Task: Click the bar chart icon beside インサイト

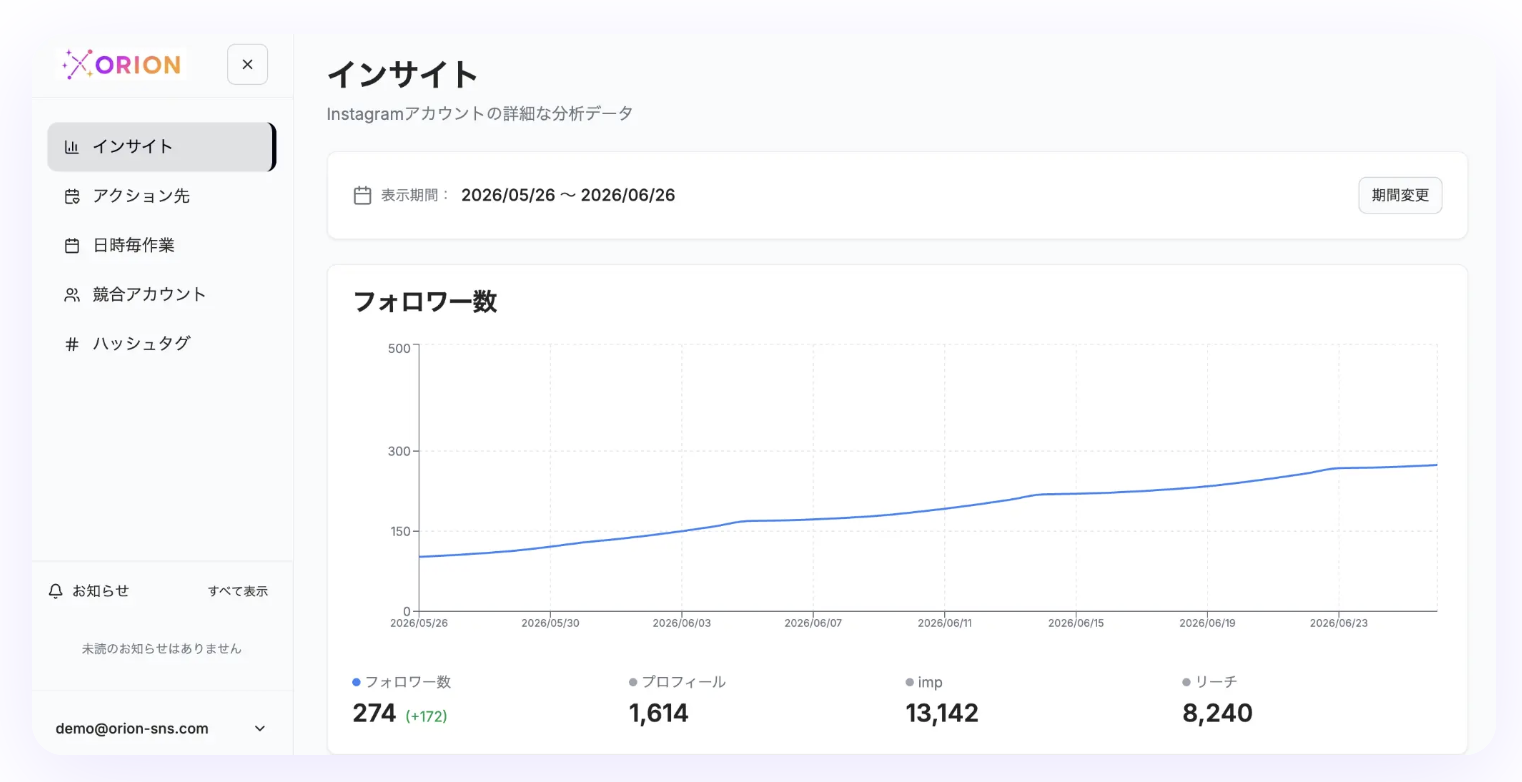Action: click(72, 147)
